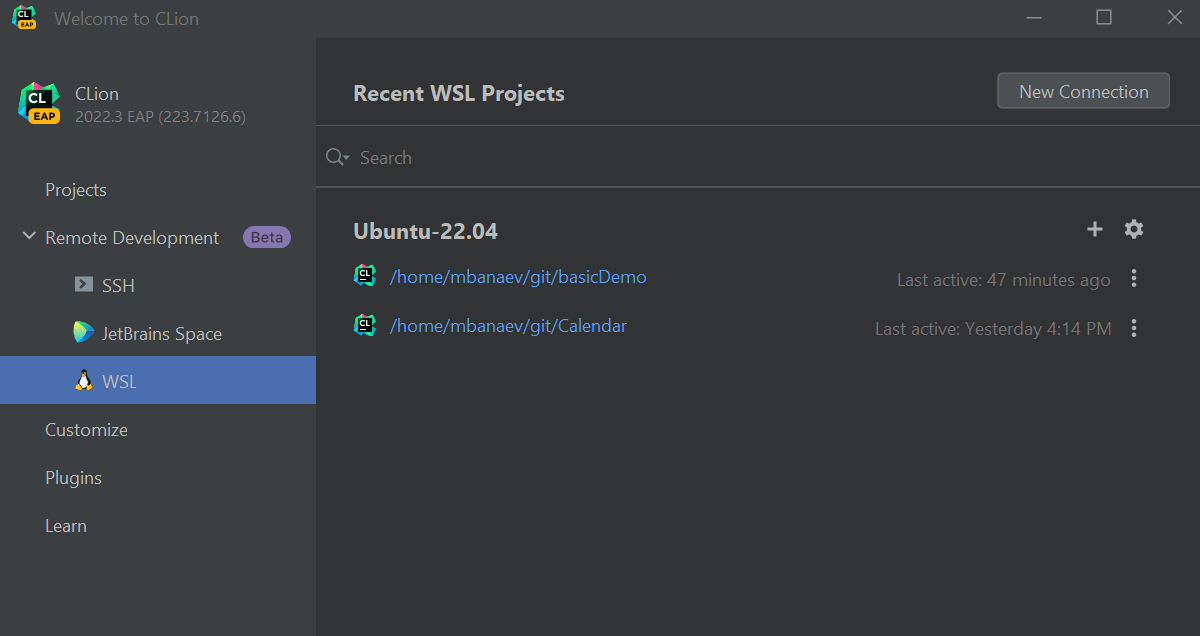The image size is (1200, 636).
Task: Click the basicDemo project CLion icon
Action: pos(365,276)
